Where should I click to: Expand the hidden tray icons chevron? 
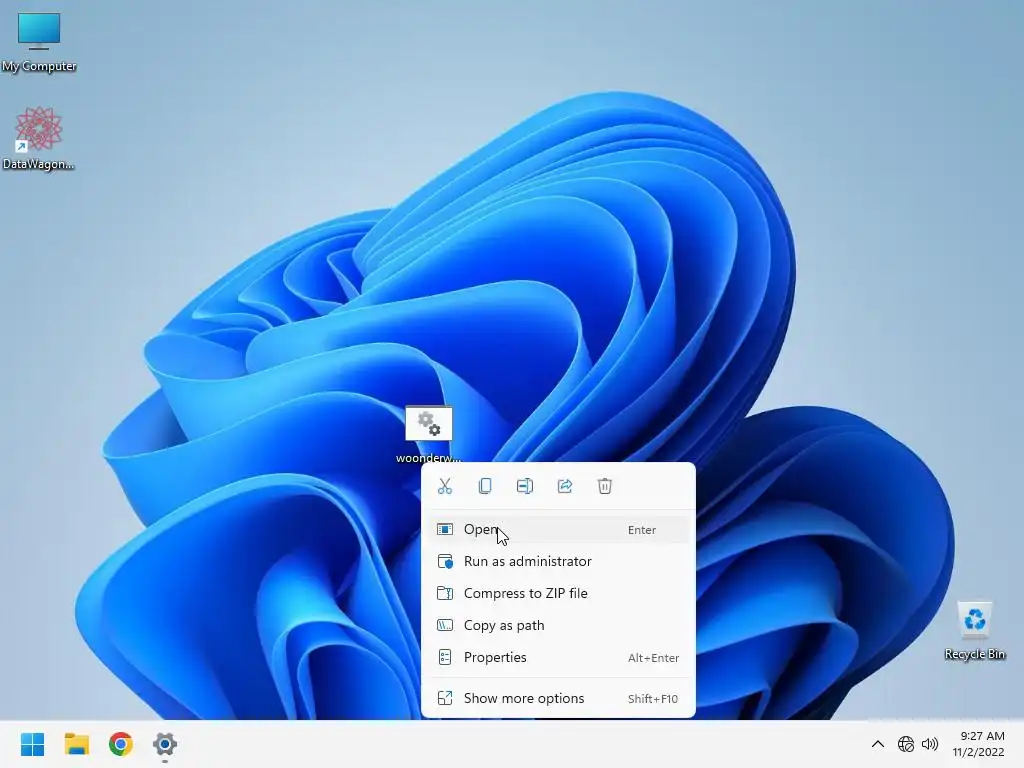pyautogui.click(x=878, y=744)
